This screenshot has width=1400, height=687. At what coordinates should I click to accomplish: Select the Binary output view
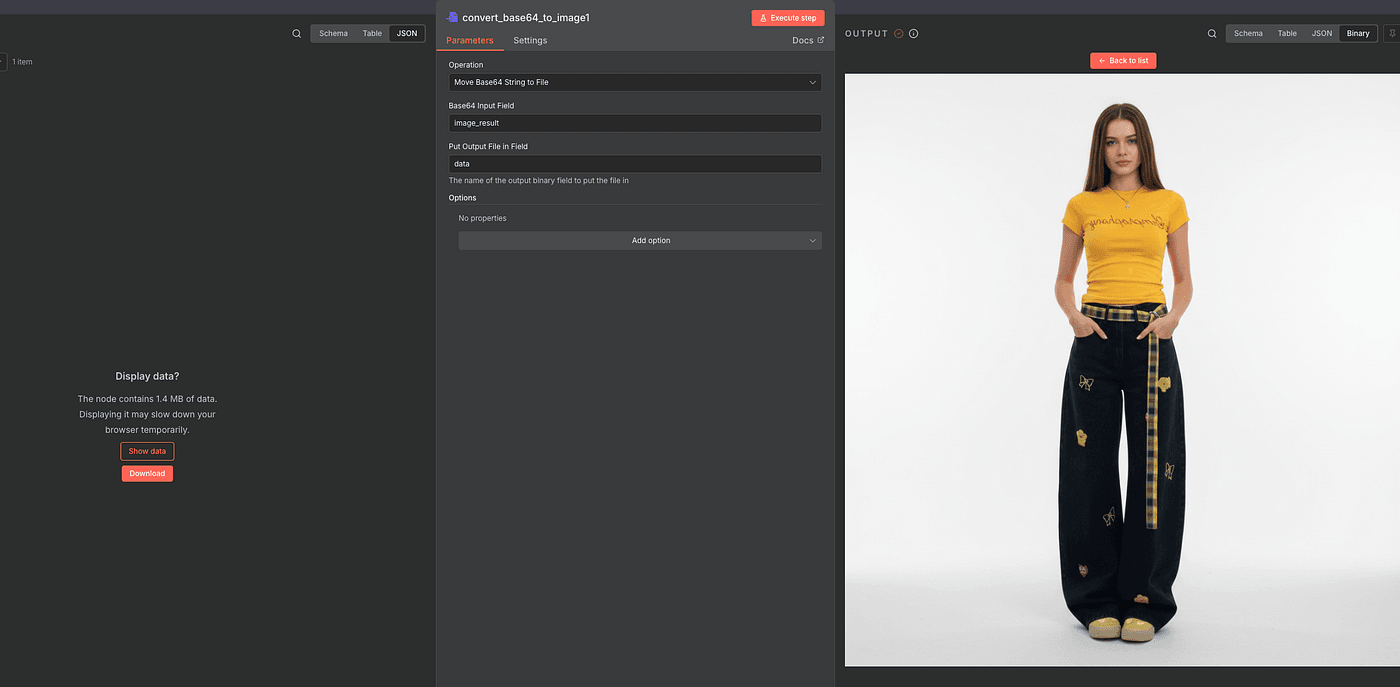[1358, 33]
